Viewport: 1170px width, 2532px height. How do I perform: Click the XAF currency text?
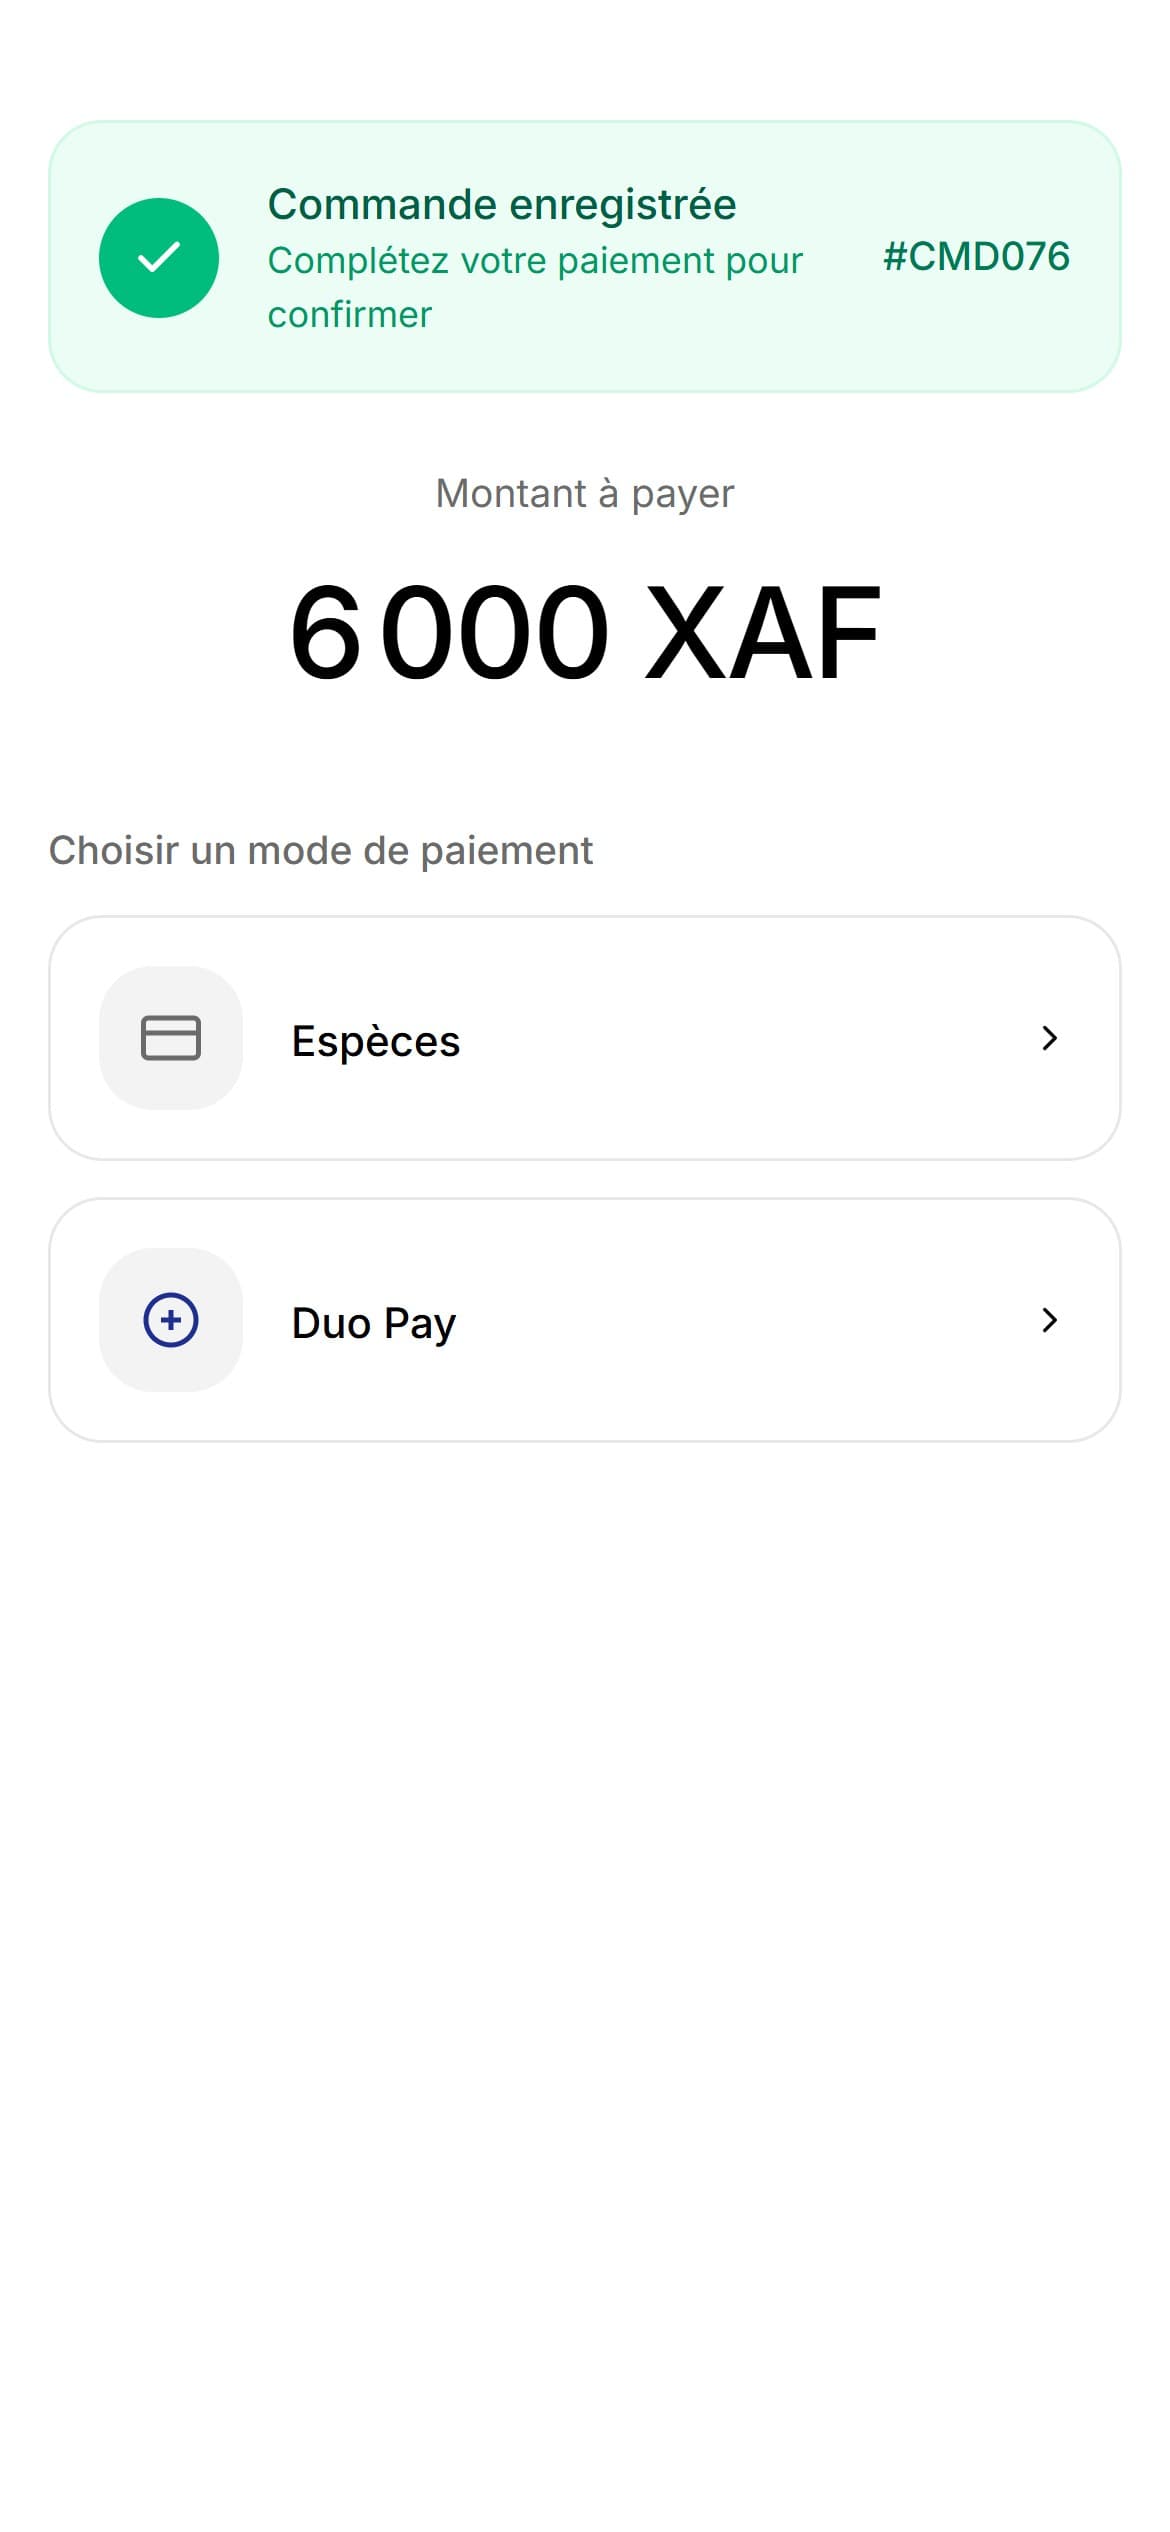pos(763,633)
